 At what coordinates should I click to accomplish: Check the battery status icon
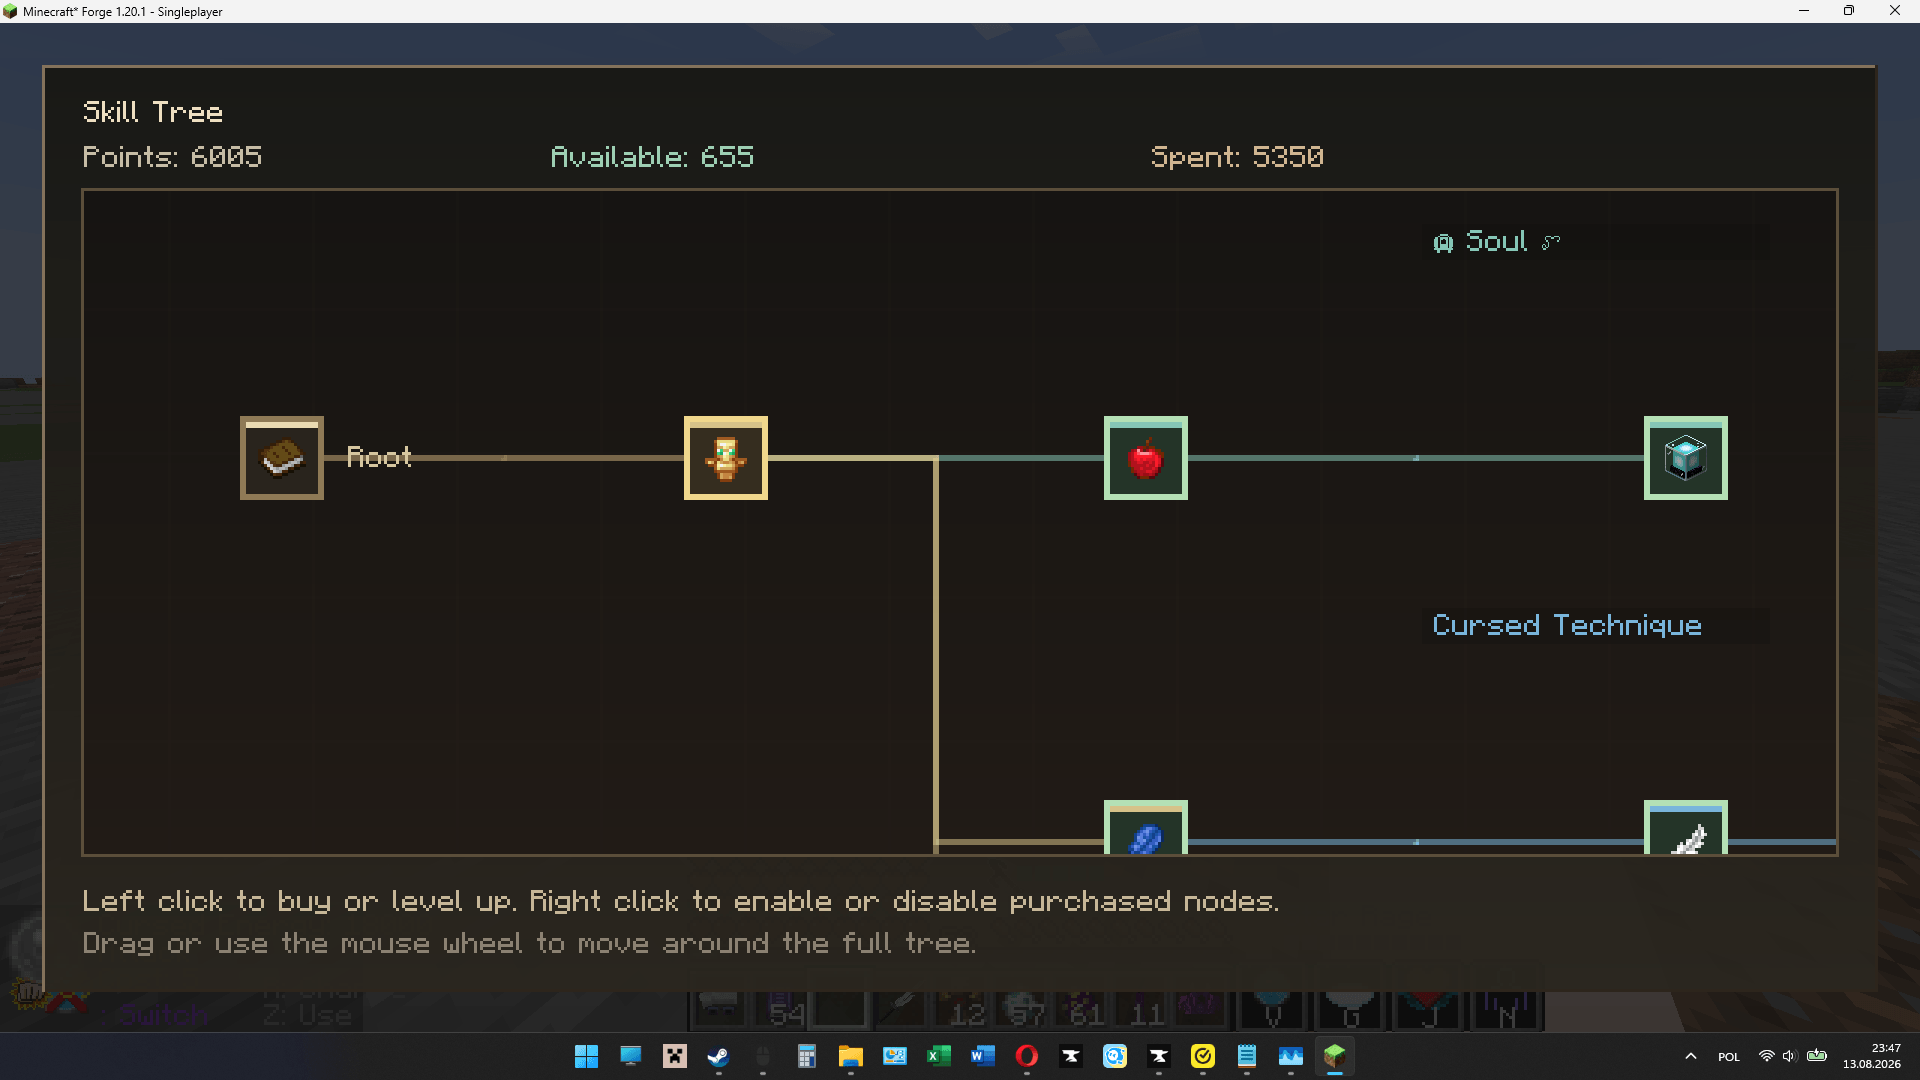(x=1817, y=1056)
